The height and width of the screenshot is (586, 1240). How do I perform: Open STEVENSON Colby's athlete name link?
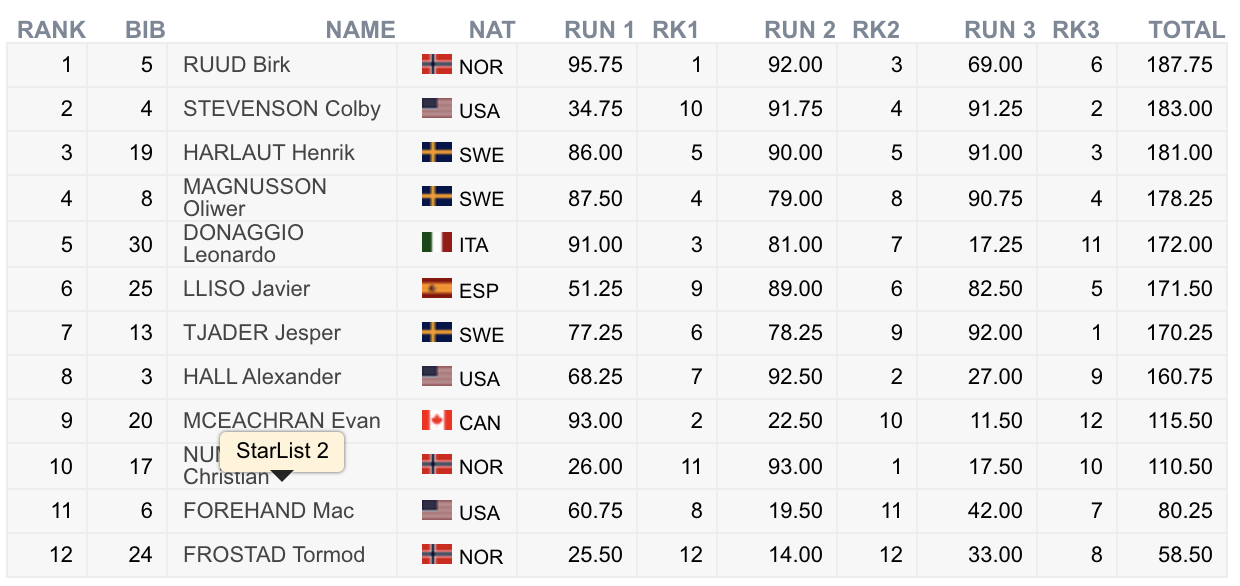[x=282, y=109]
